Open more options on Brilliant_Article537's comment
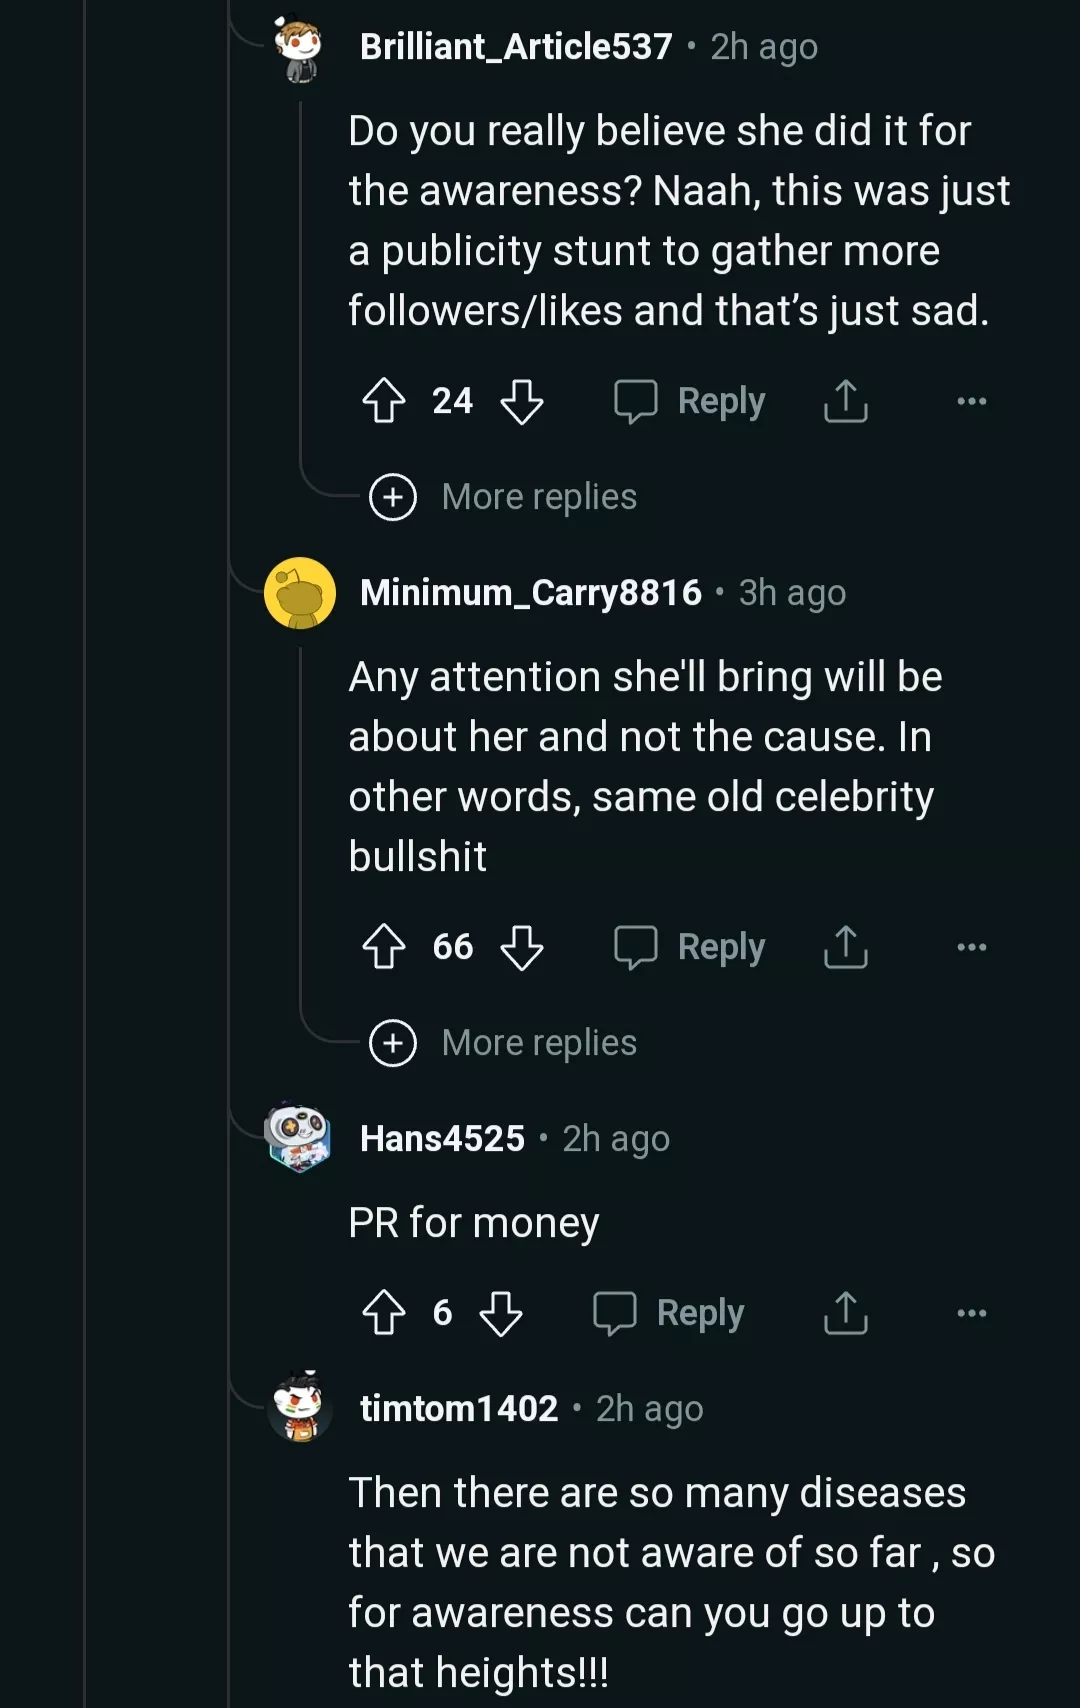 point(971,402)
